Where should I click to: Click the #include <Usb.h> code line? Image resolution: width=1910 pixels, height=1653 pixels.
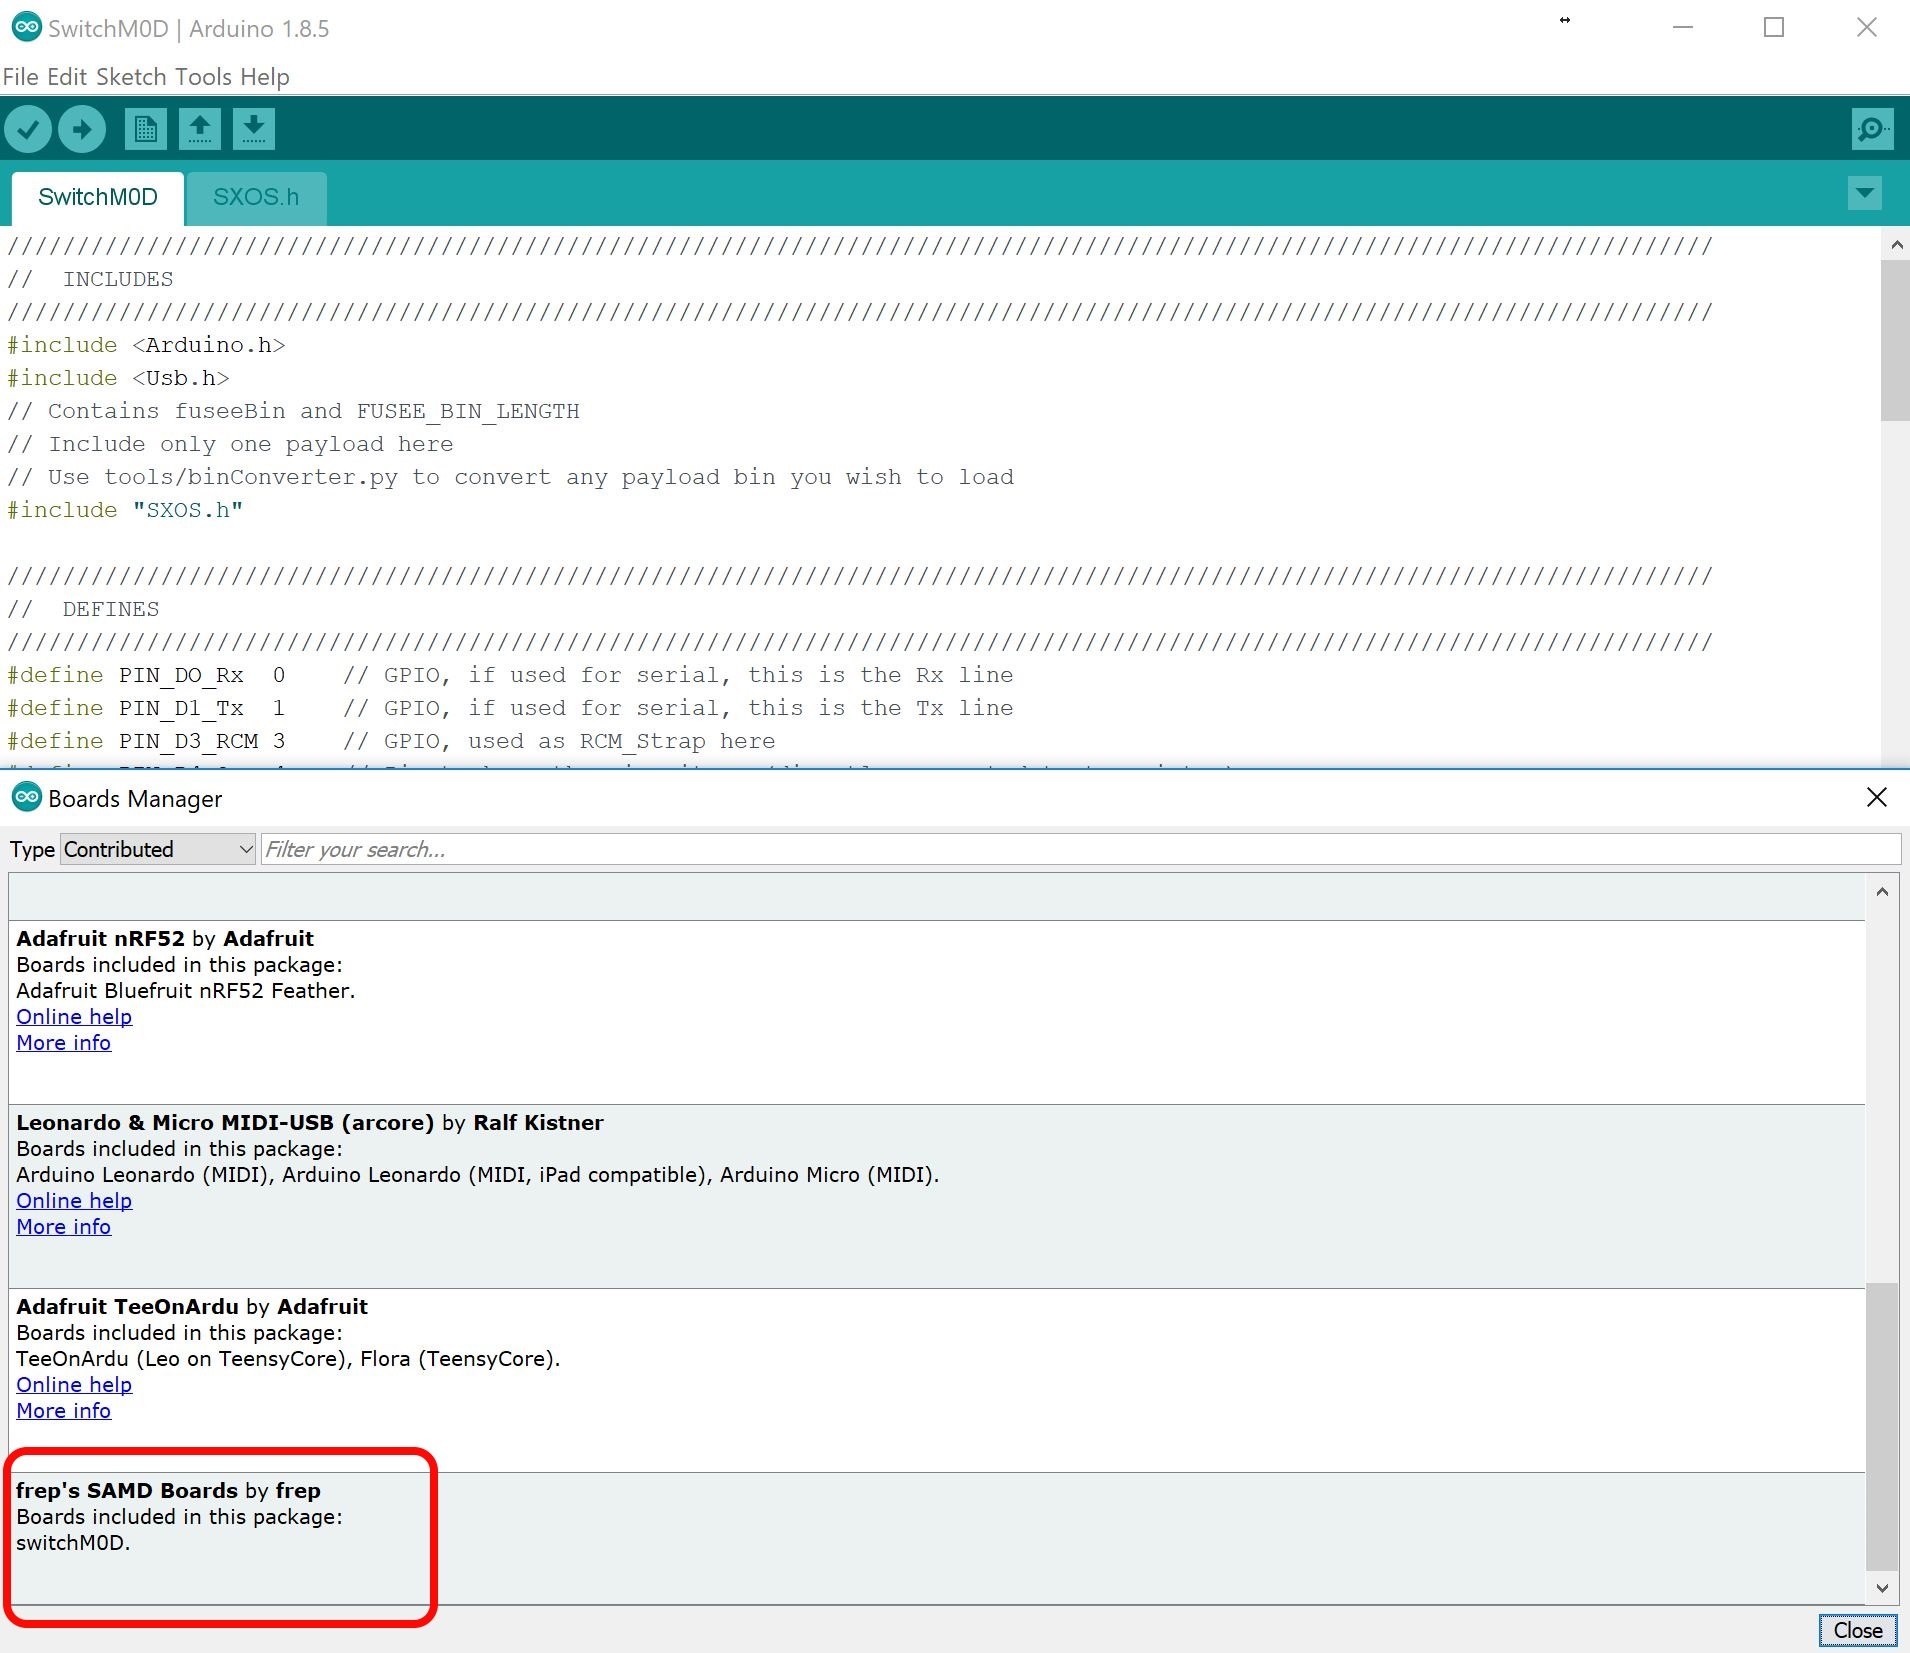[x=118, y=378]
